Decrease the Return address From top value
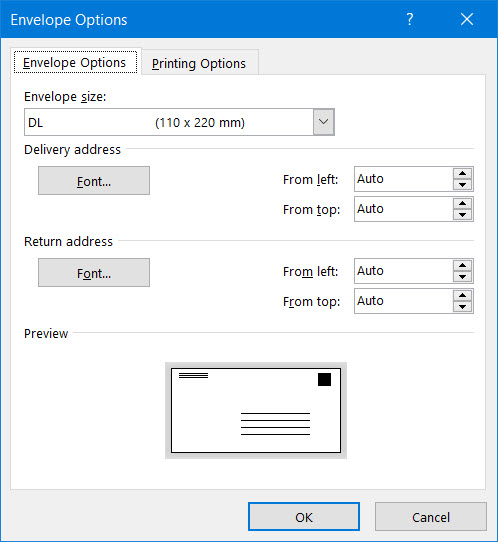This screenshot has width=498, height=542. [x=463, y=307]
